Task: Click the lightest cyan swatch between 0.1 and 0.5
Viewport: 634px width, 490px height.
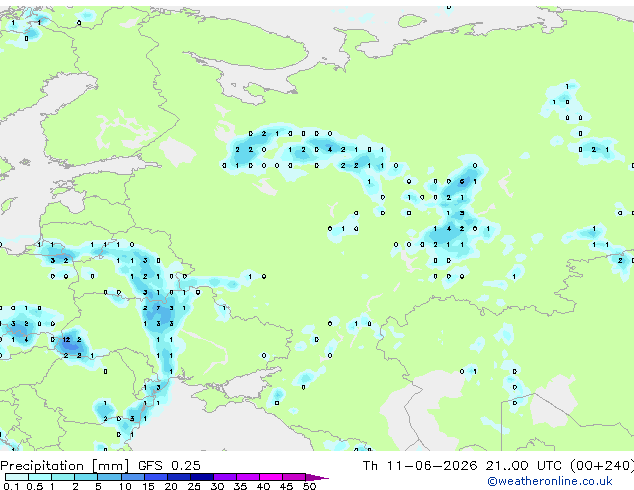Action: coord(17,477)
